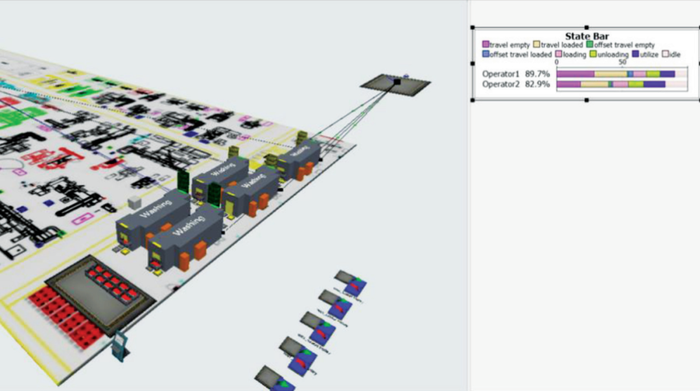The height and width of the screenshot is (391, 700).
Task: Select the floating gray platform with connector lines
Action: point(396,84)
